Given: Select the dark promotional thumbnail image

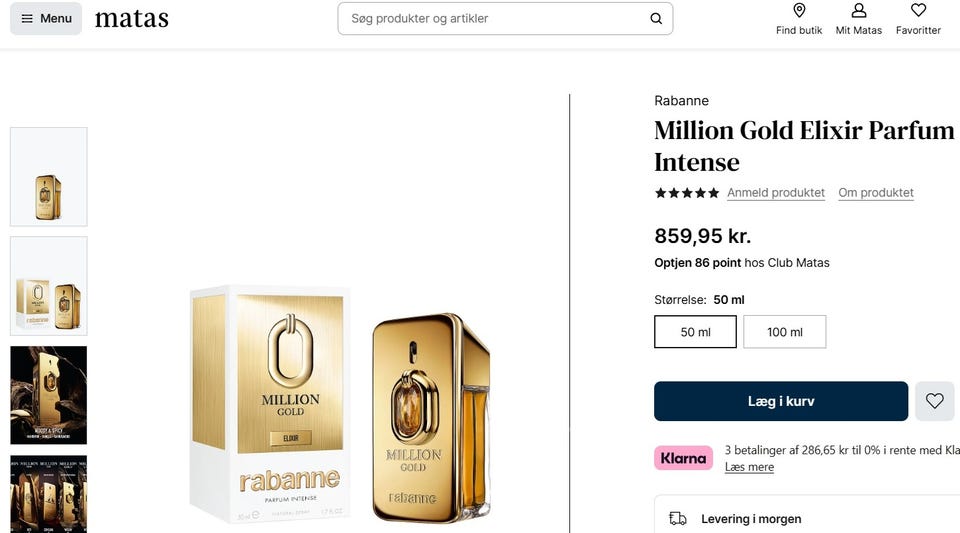Looking at the screenshot, I should pyautogui.click(x=48, y=394).
